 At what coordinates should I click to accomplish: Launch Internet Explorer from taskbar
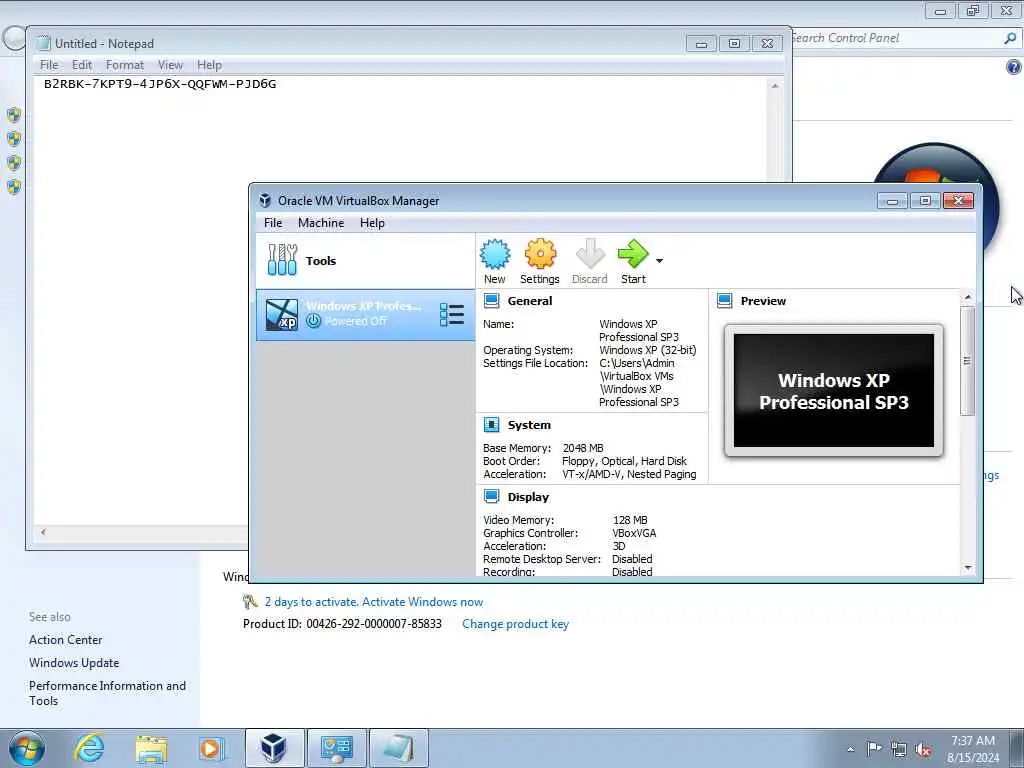tap(89, 748)
